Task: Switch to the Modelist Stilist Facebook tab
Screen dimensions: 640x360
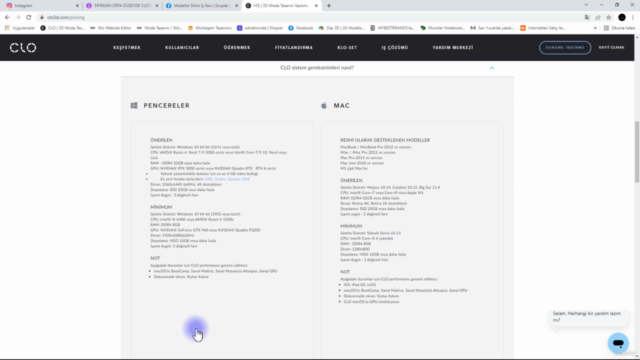Action: 201,6
